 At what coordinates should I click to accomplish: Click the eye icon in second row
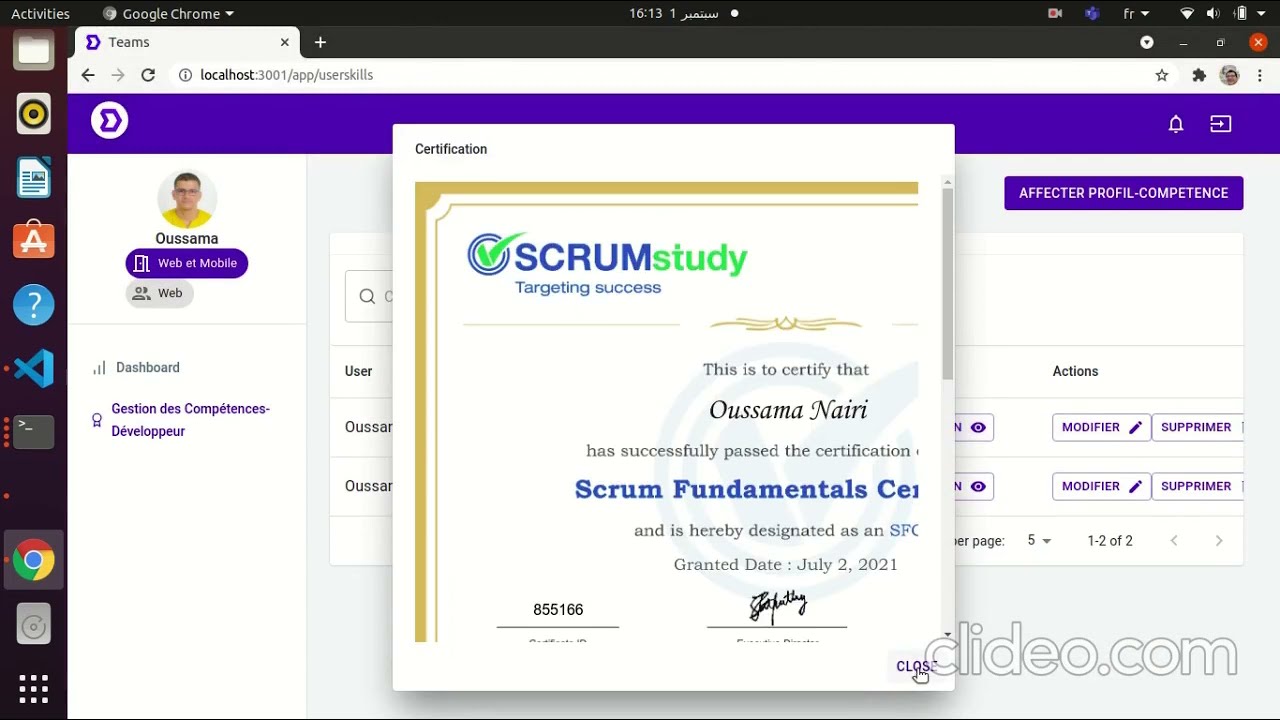tap(978, 486)
